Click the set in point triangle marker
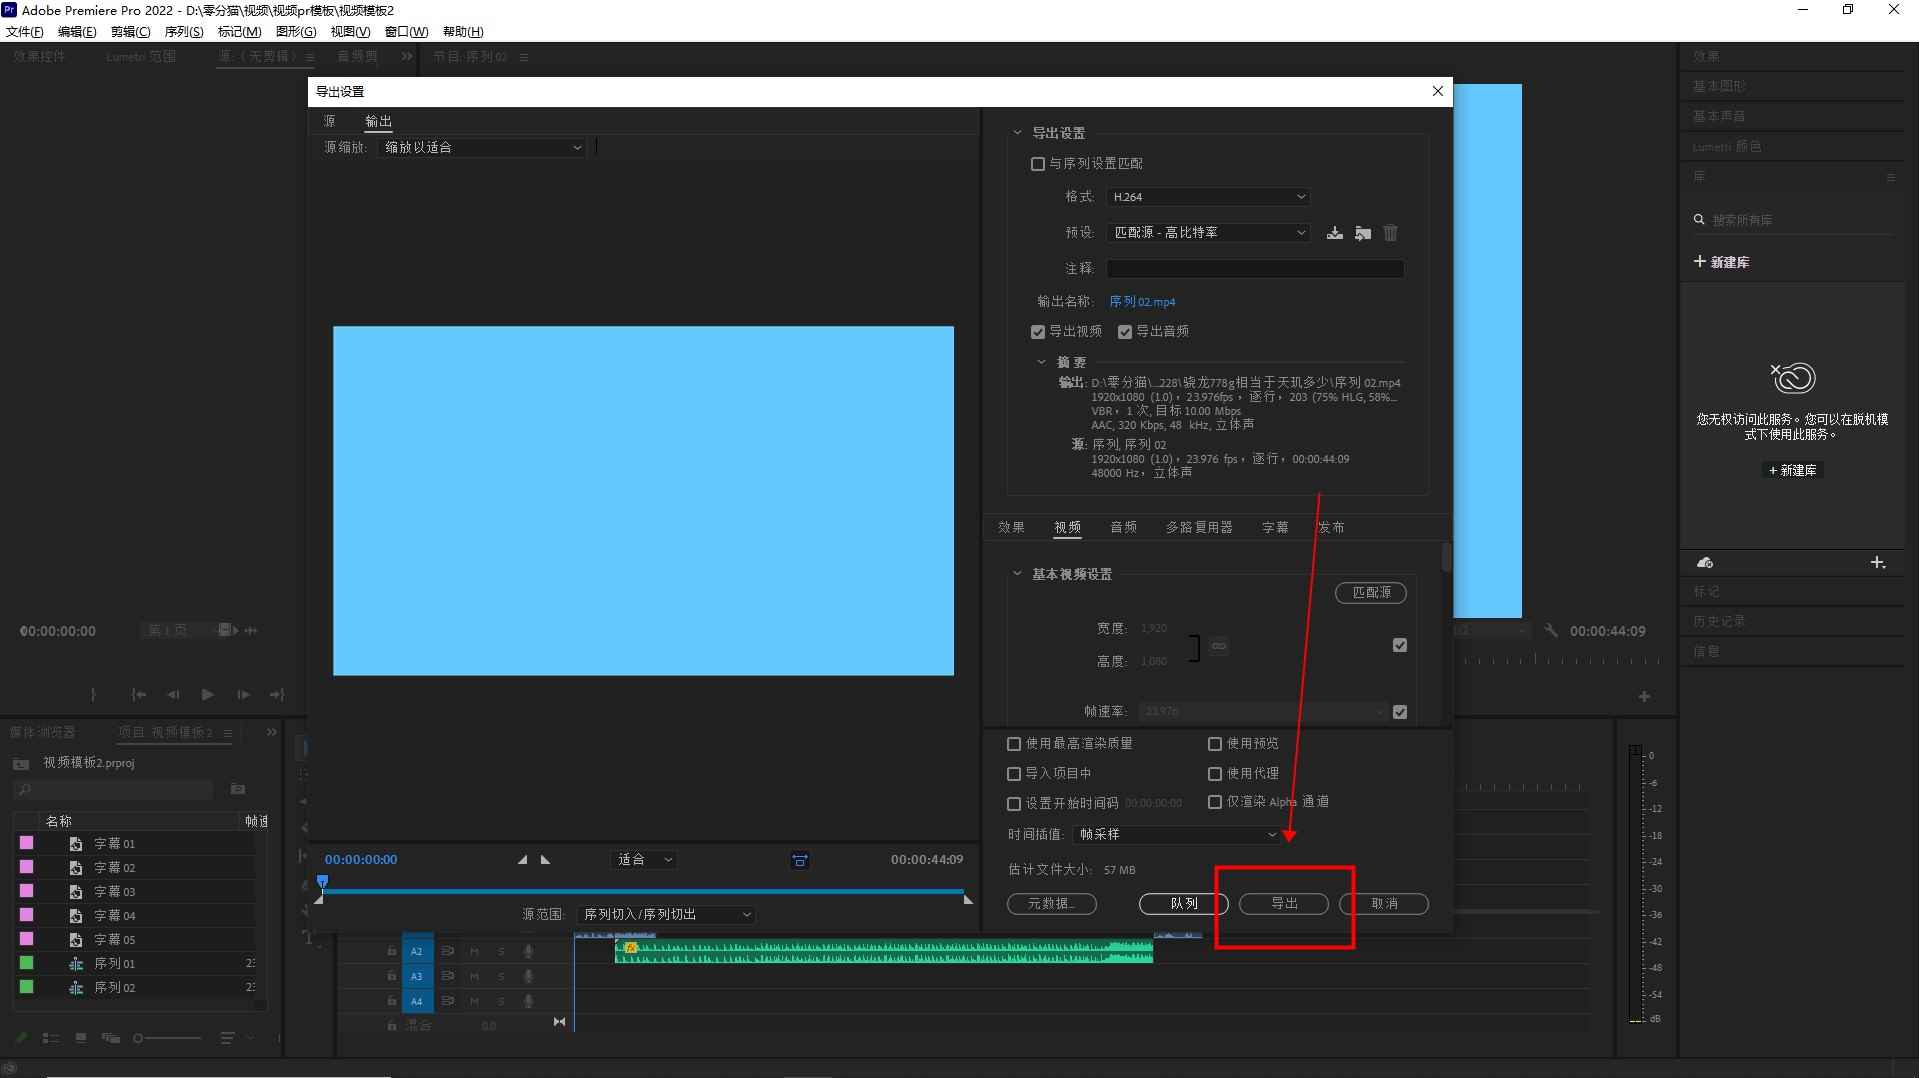 (522, 860)
